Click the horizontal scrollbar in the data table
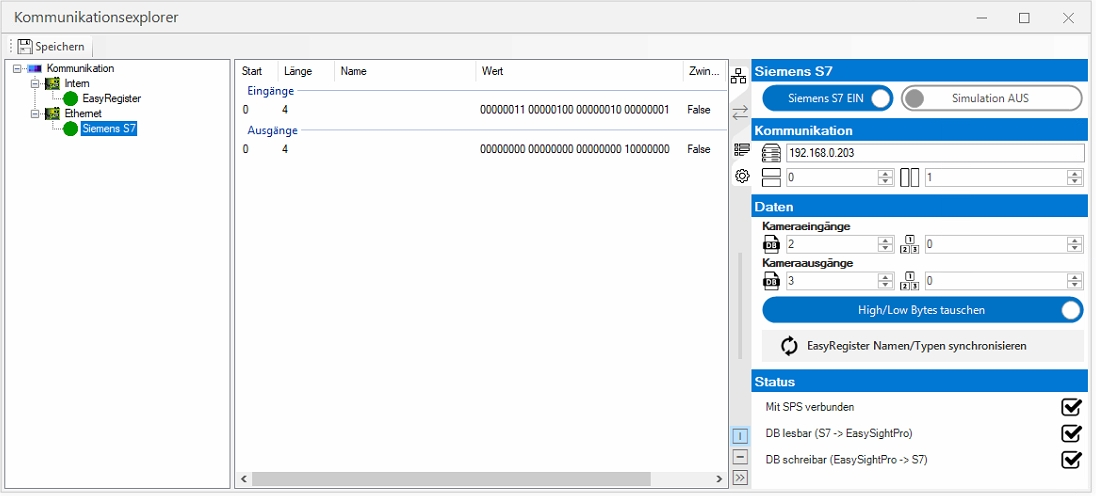 click(x=450, y=480)
